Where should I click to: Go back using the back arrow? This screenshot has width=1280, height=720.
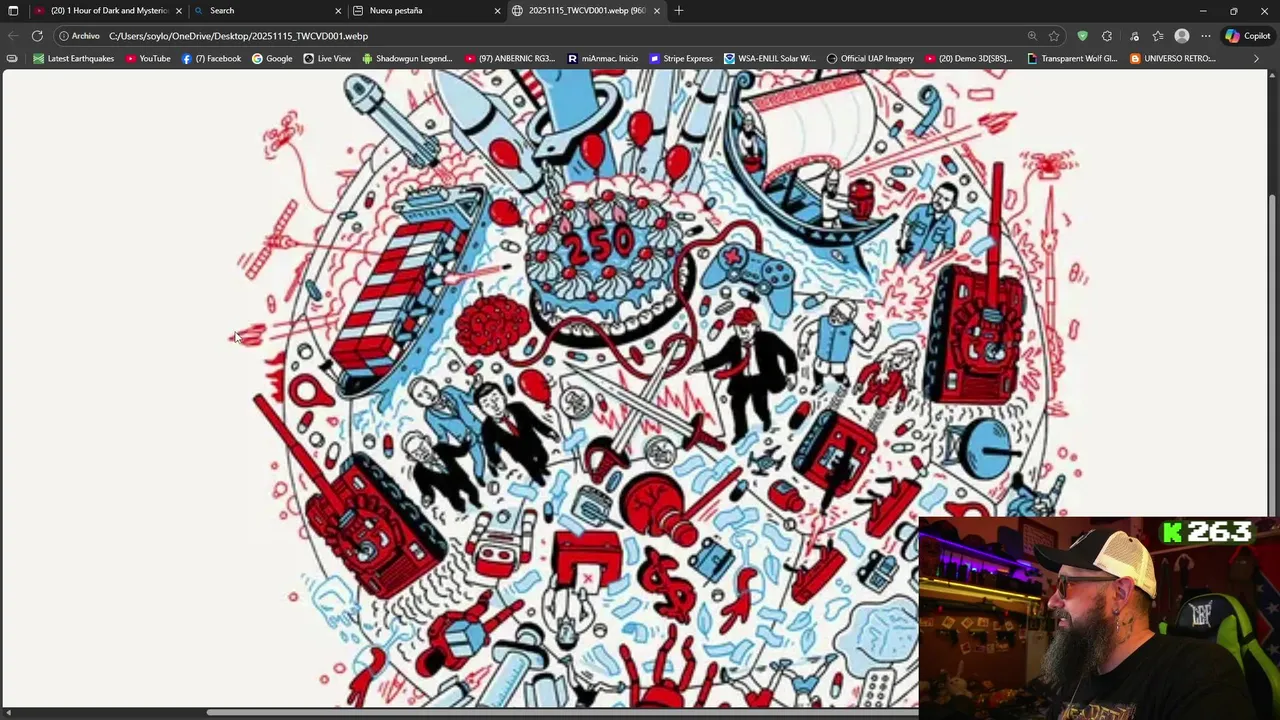coord(13,36)
